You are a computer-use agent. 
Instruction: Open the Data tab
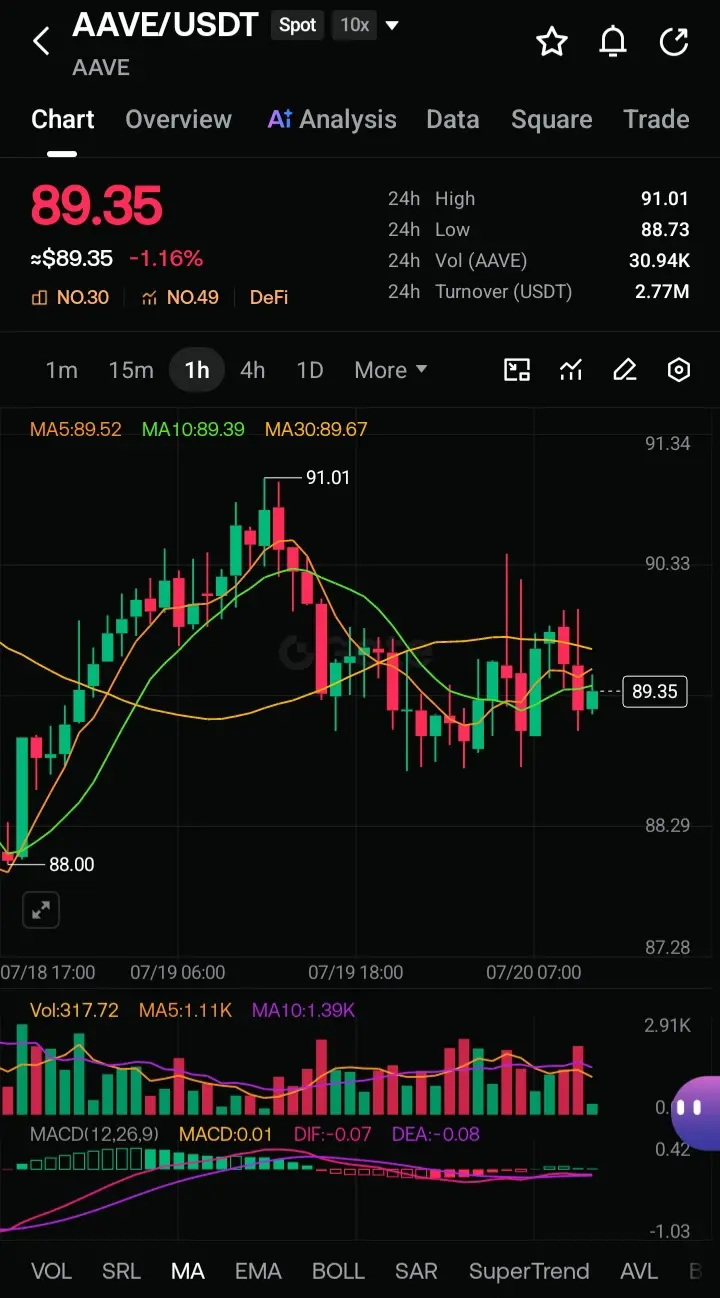click(x=452, y=119)
